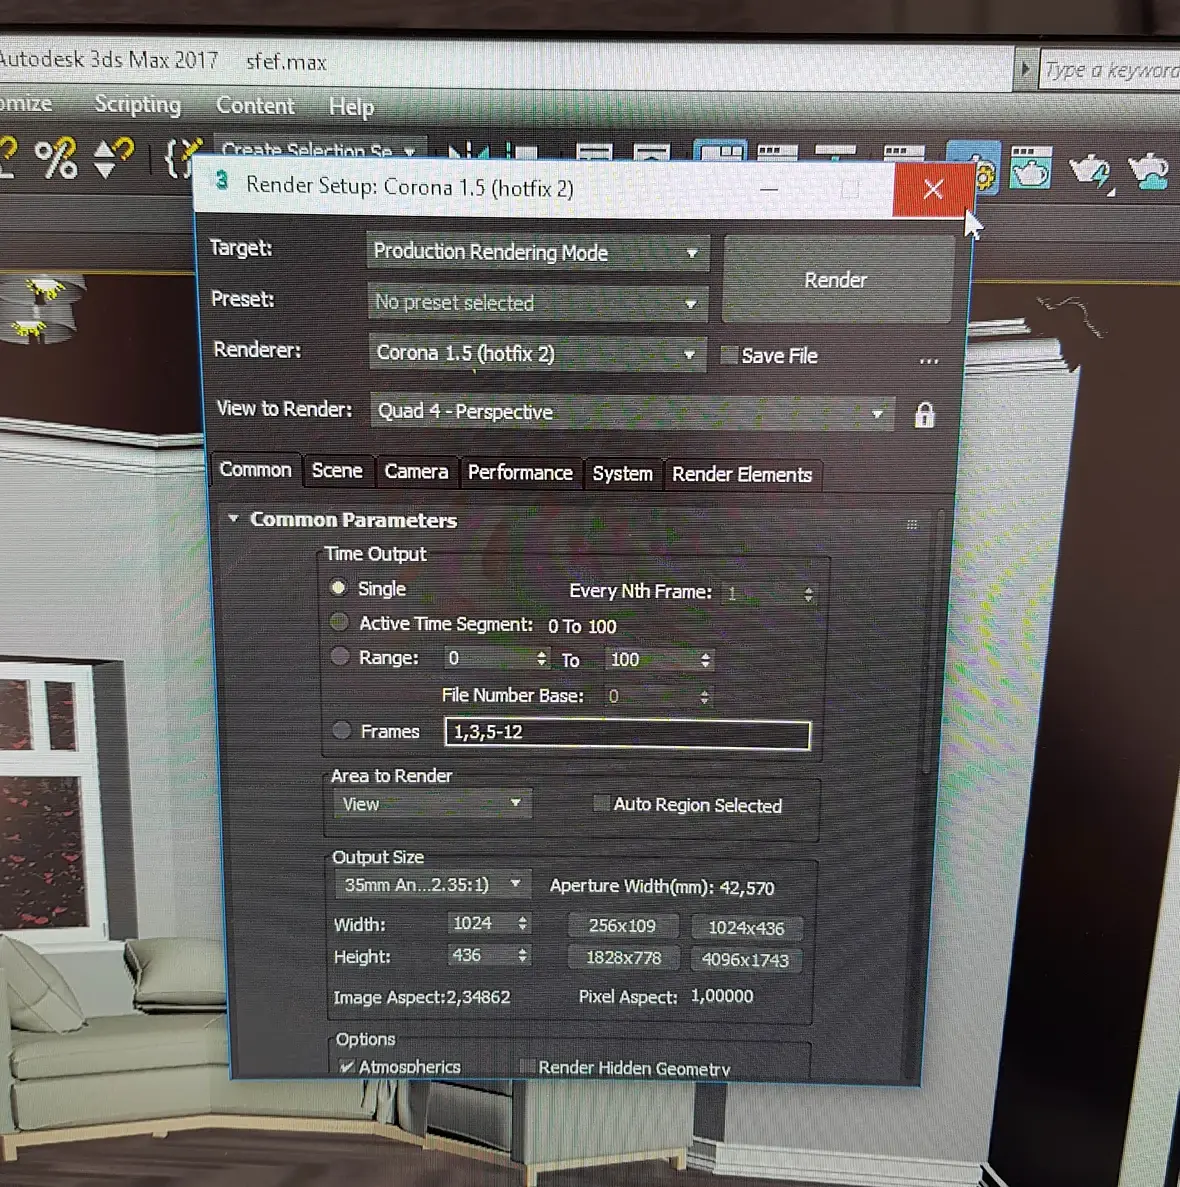Click the Render button

[836, 279]
